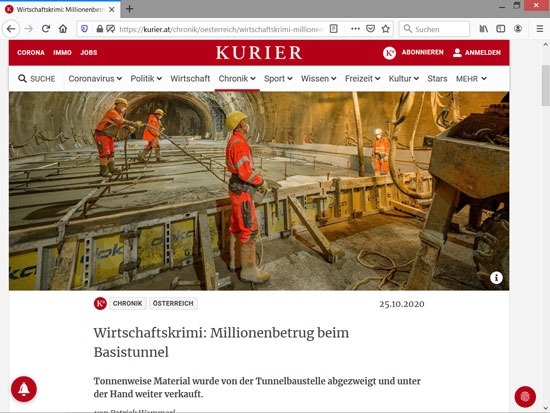Open the red fingerprint privacy button
Screen dimensions: 550x413
point(525,397)
